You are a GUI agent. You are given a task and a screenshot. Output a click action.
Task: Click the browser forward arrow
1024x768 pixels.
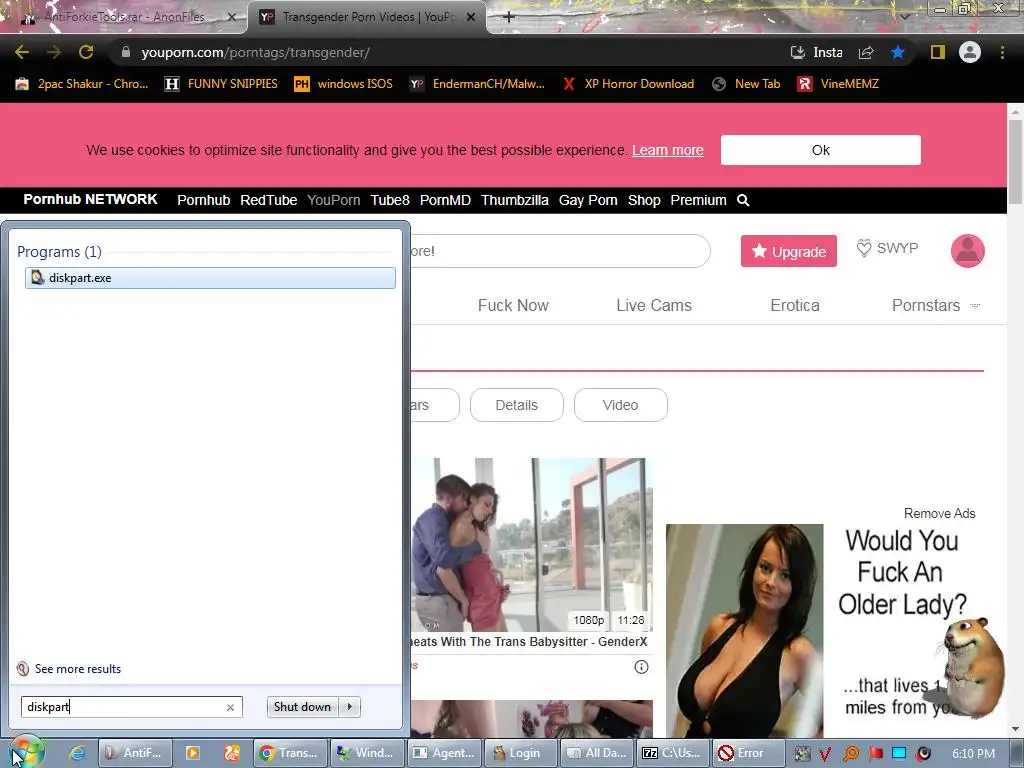(54, 52)
